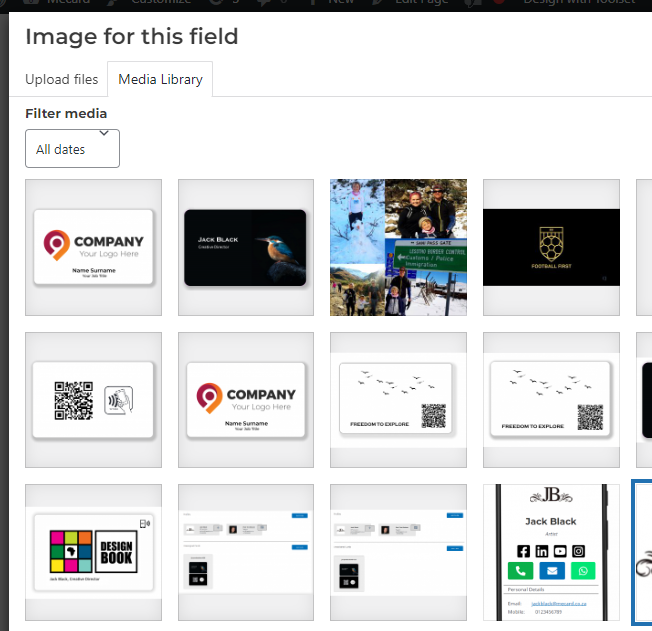
Task: Select the Media Library tab
Action: pos(160,79)
